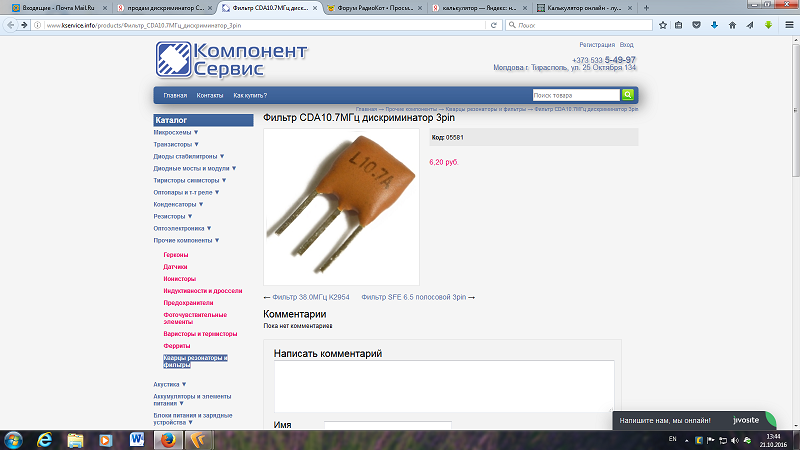Screen dimensions: 800x450
Task: Expand the Транзисторы catalog category
Action: pyautogui.click(x=174, y=144)
